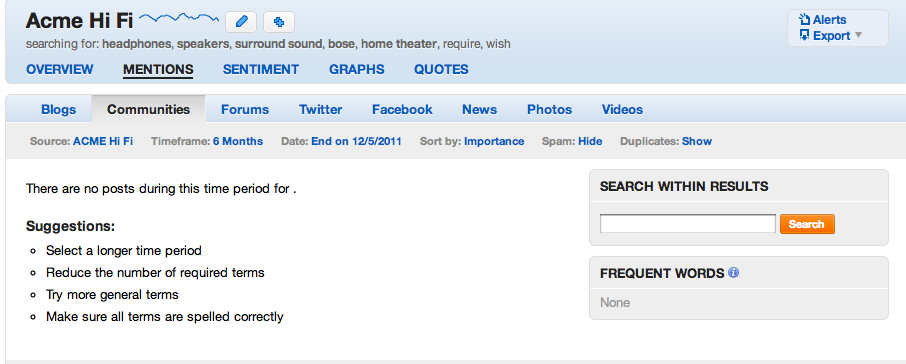Click the blue plus add button
The height and width of the screenshot is (364, 906).
point(279,22)
